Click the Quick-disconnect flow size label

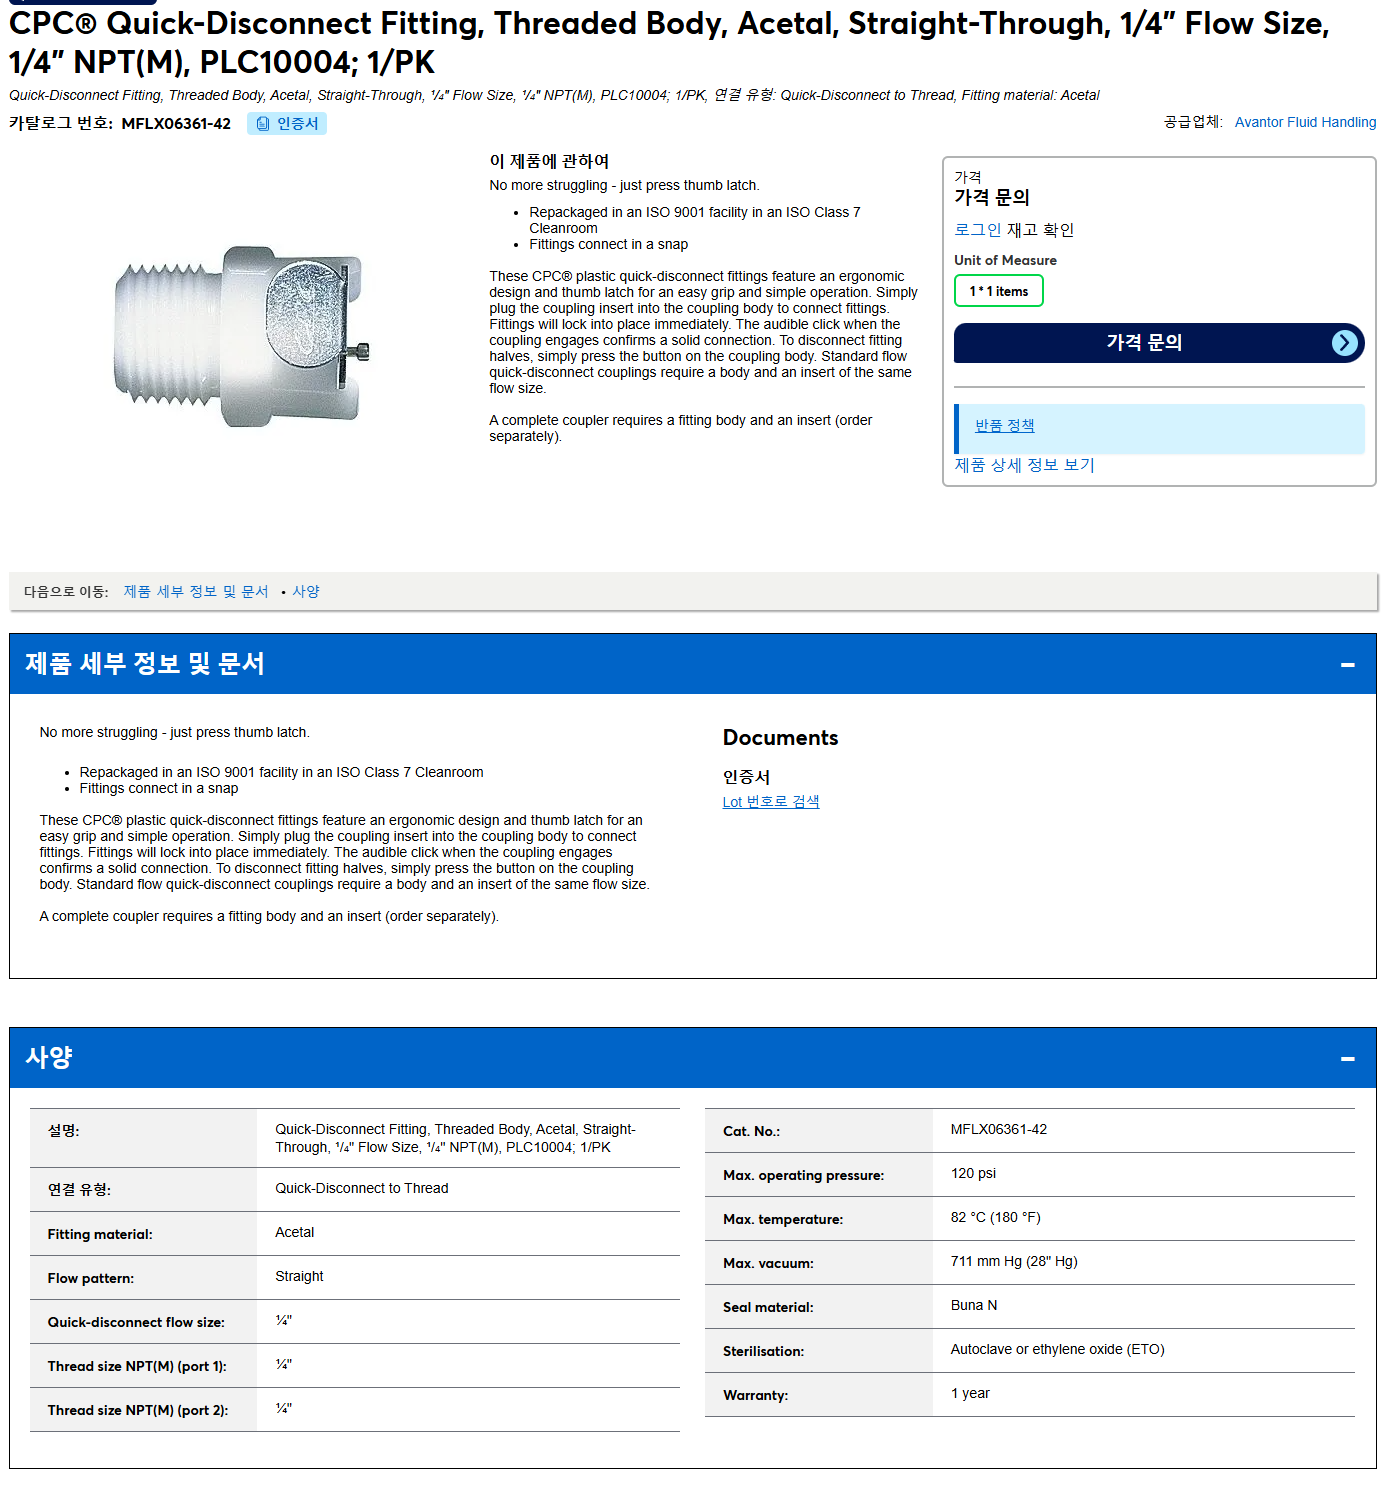tap(136, 1322)
